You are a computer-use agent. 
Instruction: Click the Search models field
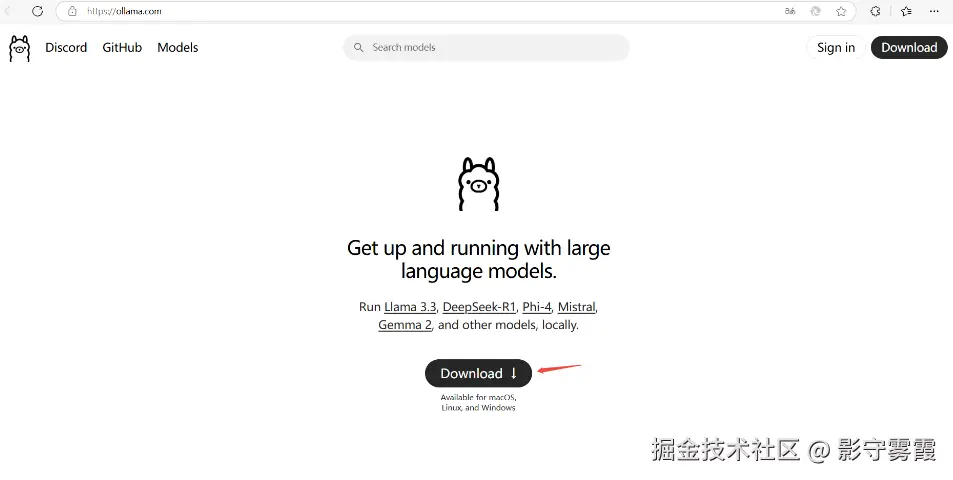[486, 47]
